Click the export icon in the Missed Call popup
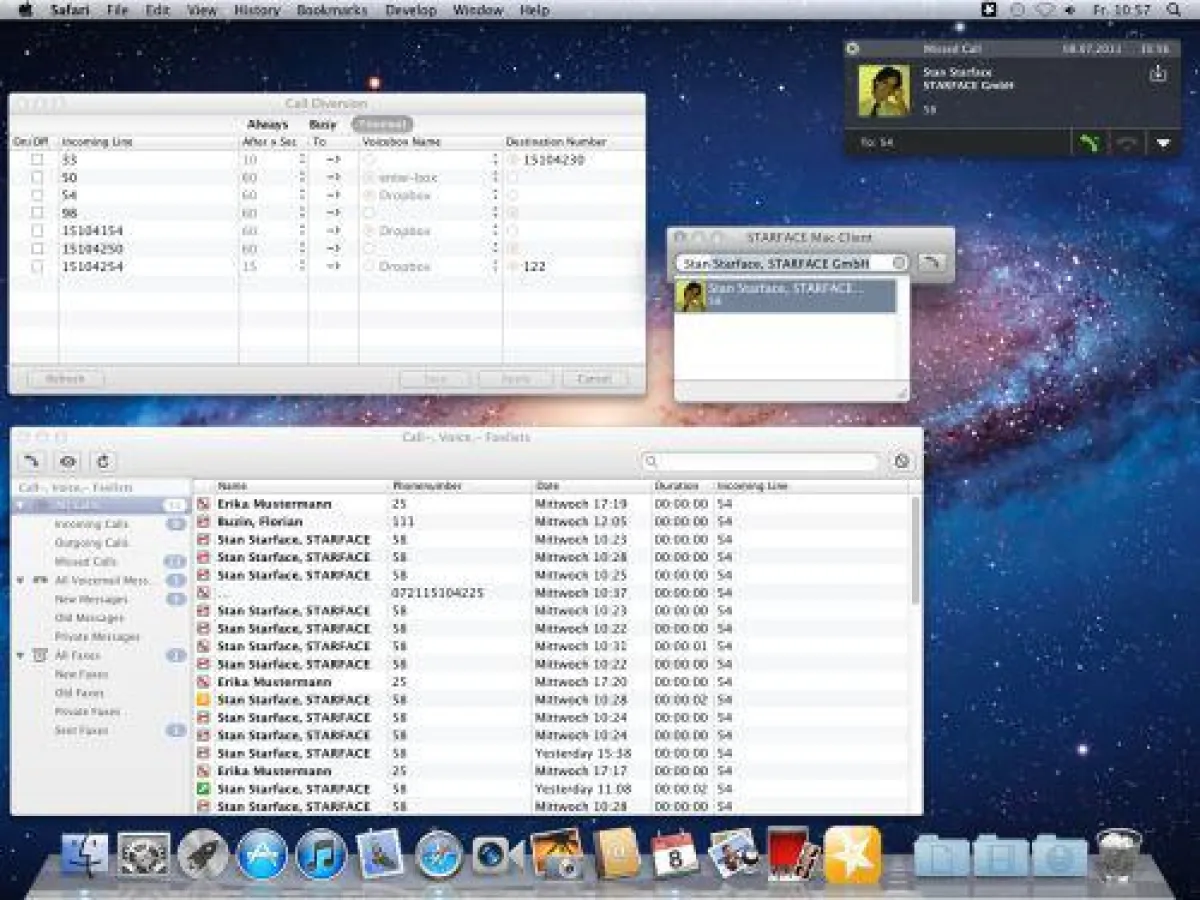 coord(1159,73)
